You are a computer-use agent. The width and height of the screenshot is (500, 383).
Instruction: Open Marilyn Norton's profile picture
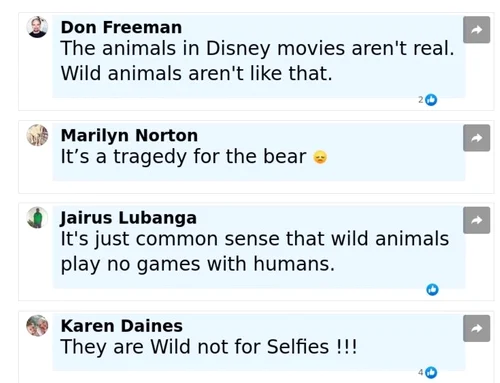[37, 135]
